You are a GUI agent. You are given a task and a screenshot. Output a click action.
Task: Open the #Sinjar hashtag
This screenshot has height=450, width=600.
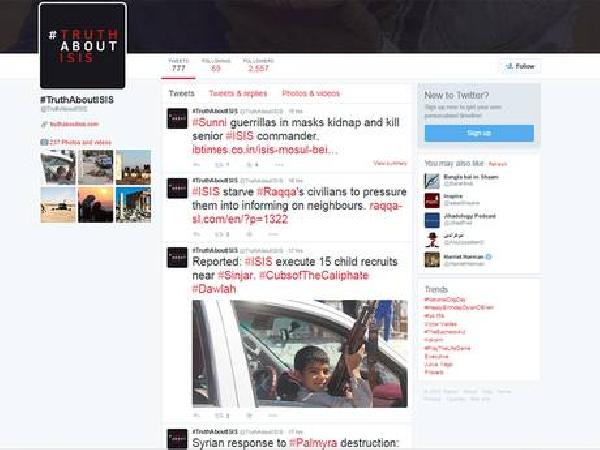coord(236,276)
